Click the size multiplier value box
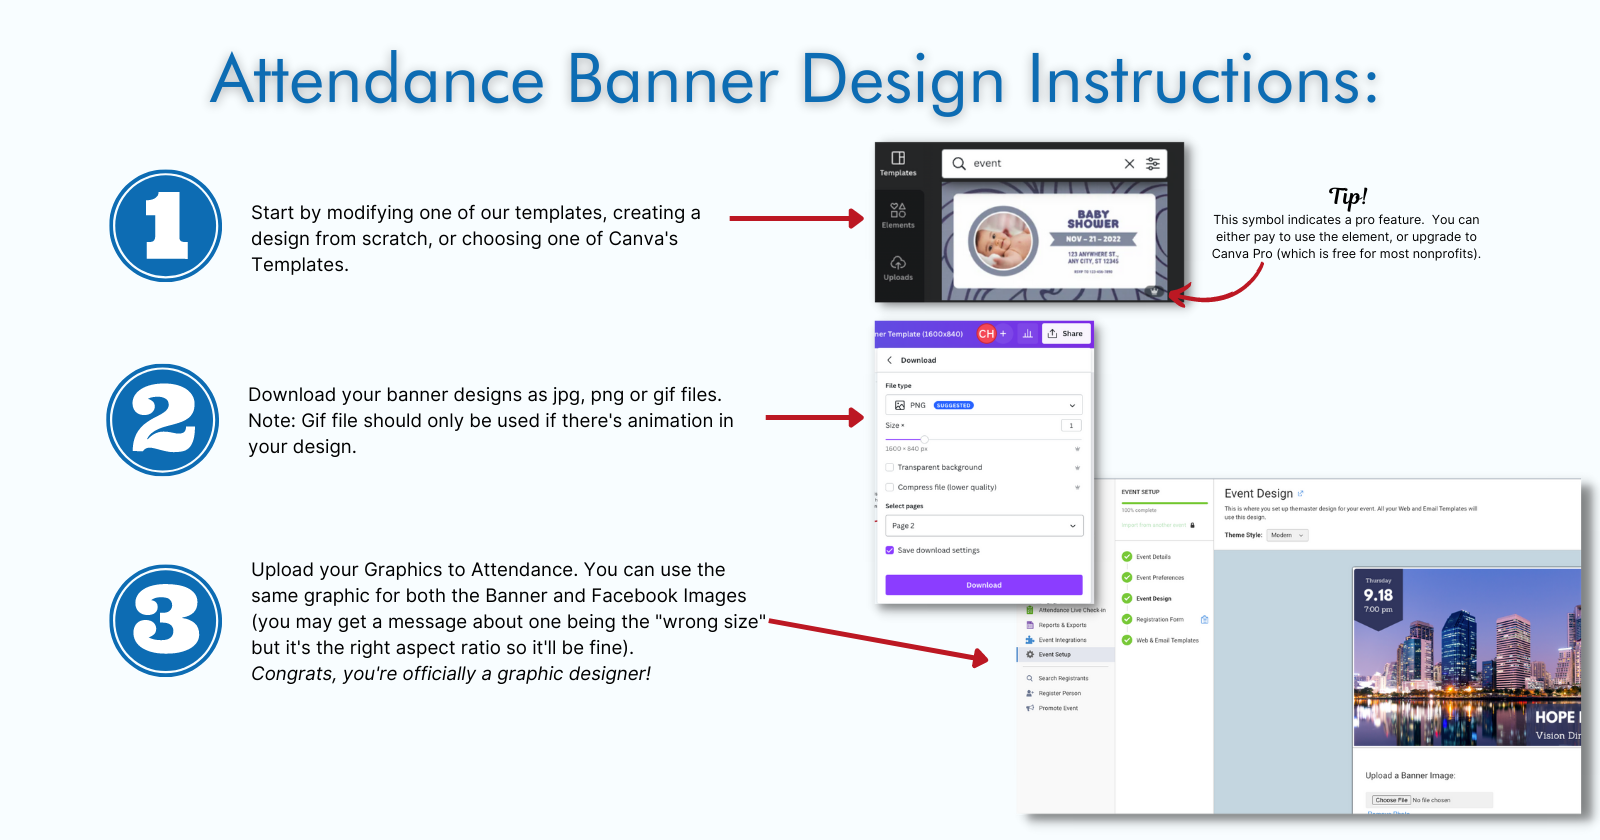 [x=1071, y=426]
